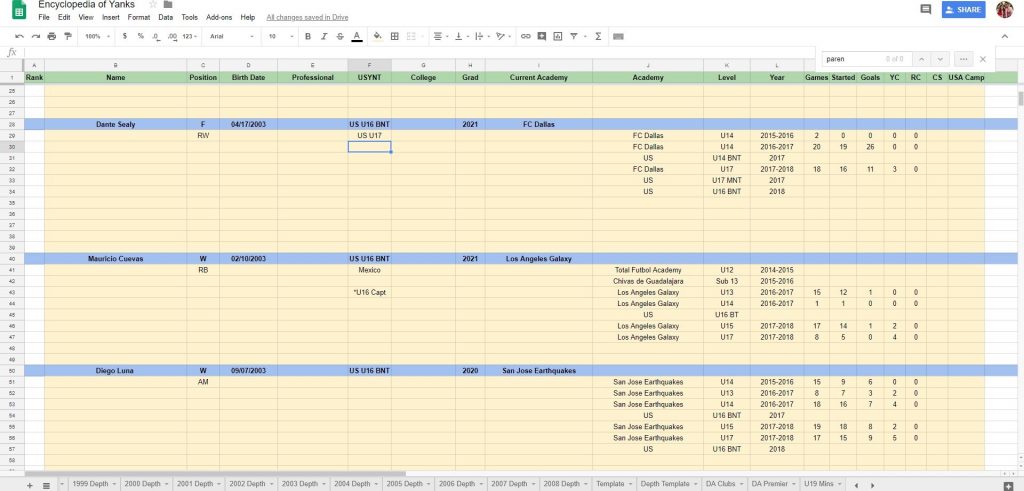The image size is (1024, 491).
Task: Open the Insert menu
Action: click(x=110, y=18)
